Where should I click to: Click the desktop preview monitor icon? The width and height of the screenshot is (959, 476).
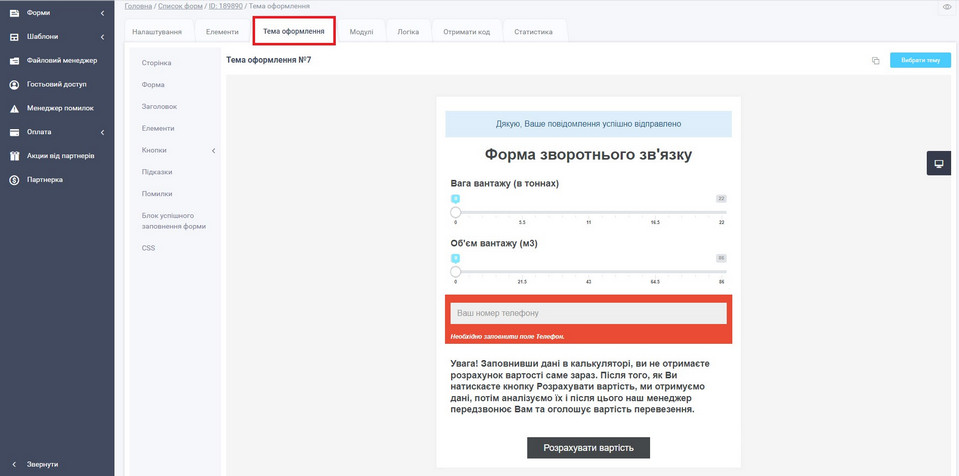[x=939, y=163]
